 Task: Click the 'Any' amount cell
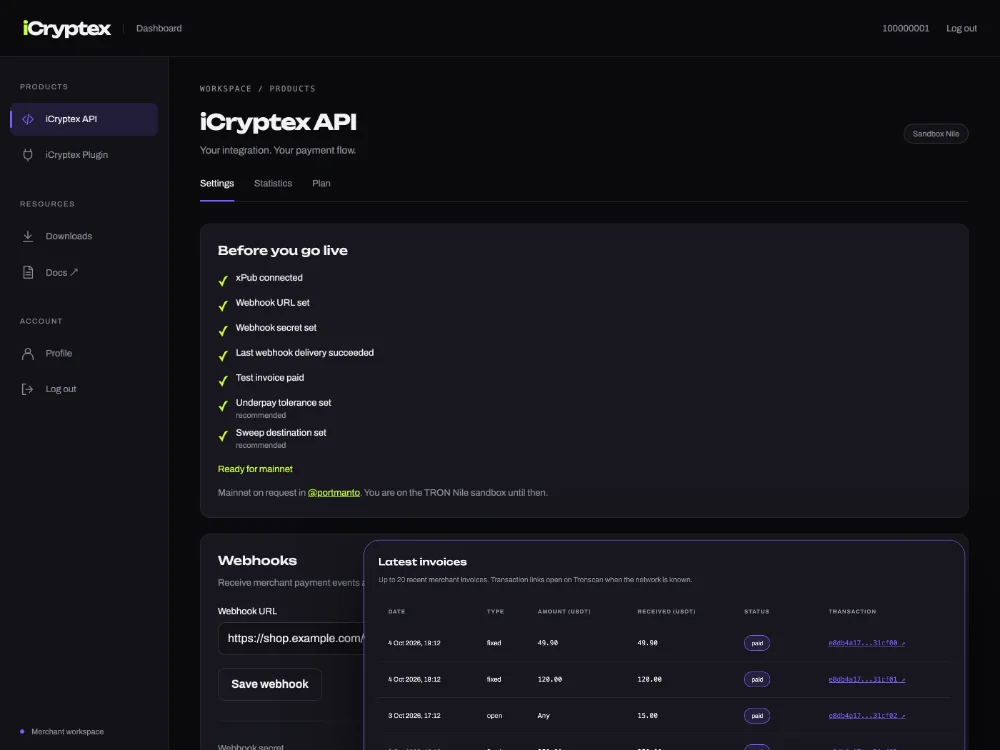(543, 716)
